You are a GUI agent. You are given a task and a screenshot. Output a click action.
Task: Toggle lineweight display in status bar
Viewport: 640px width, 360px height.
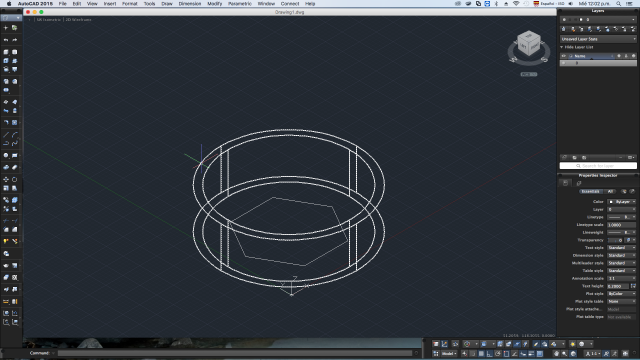coord(531,353)
